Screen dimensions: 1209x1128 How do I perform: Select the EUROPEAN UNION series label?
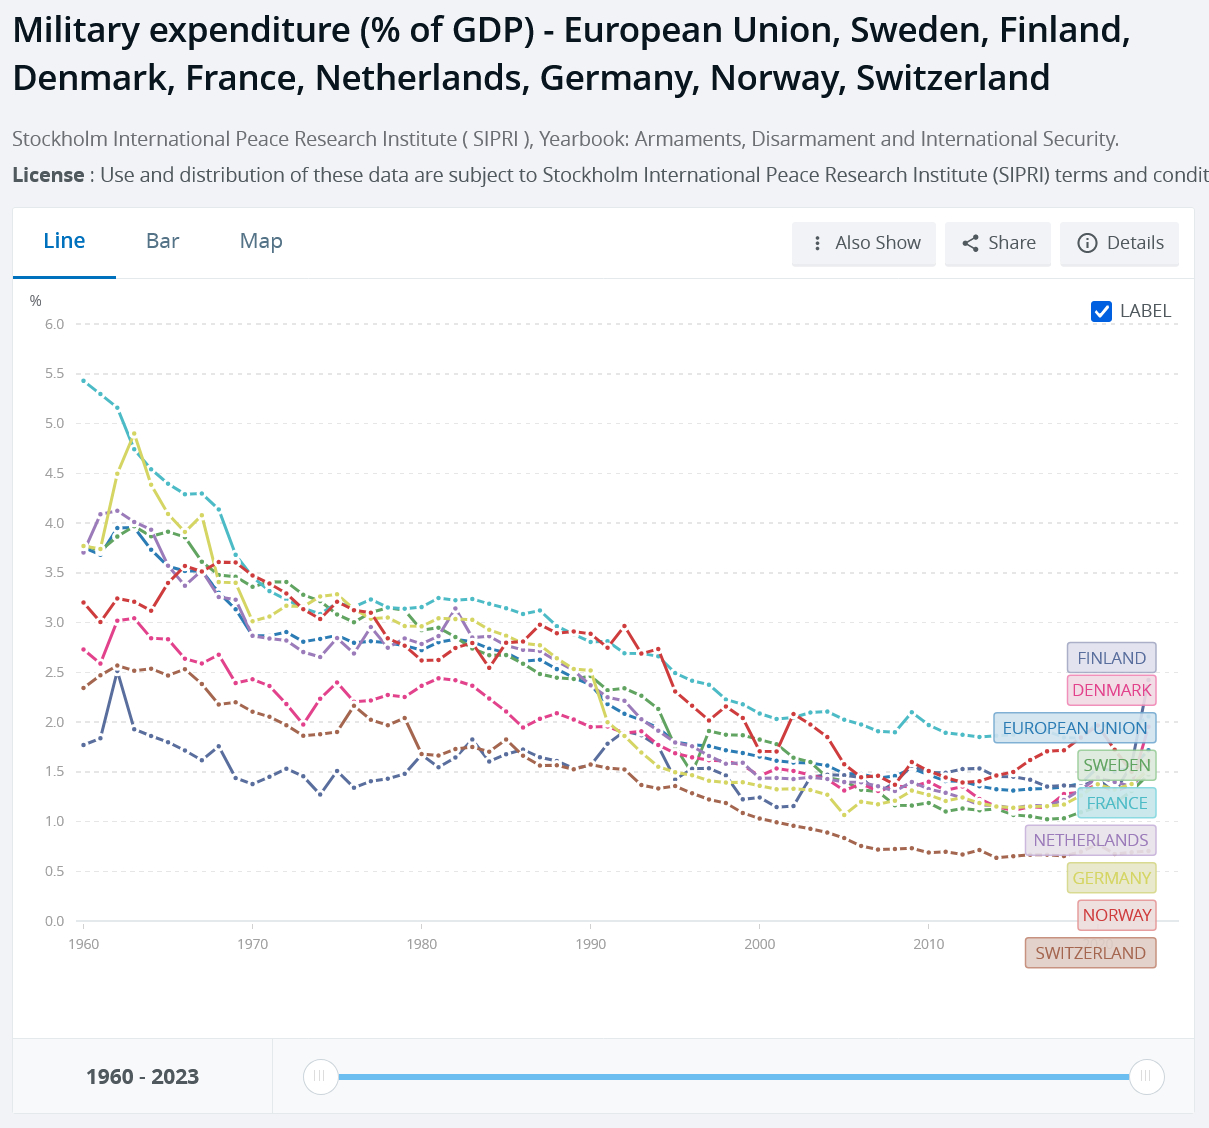tap(1074, 728)
